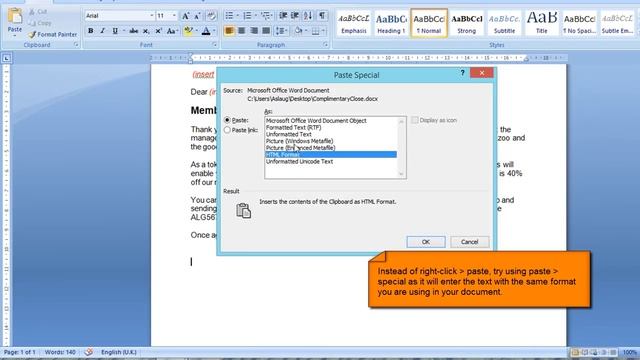Open the Arial font name dropdown
Image resolution: width=640 pixels, height=360 pixels.
pos(152,16)
